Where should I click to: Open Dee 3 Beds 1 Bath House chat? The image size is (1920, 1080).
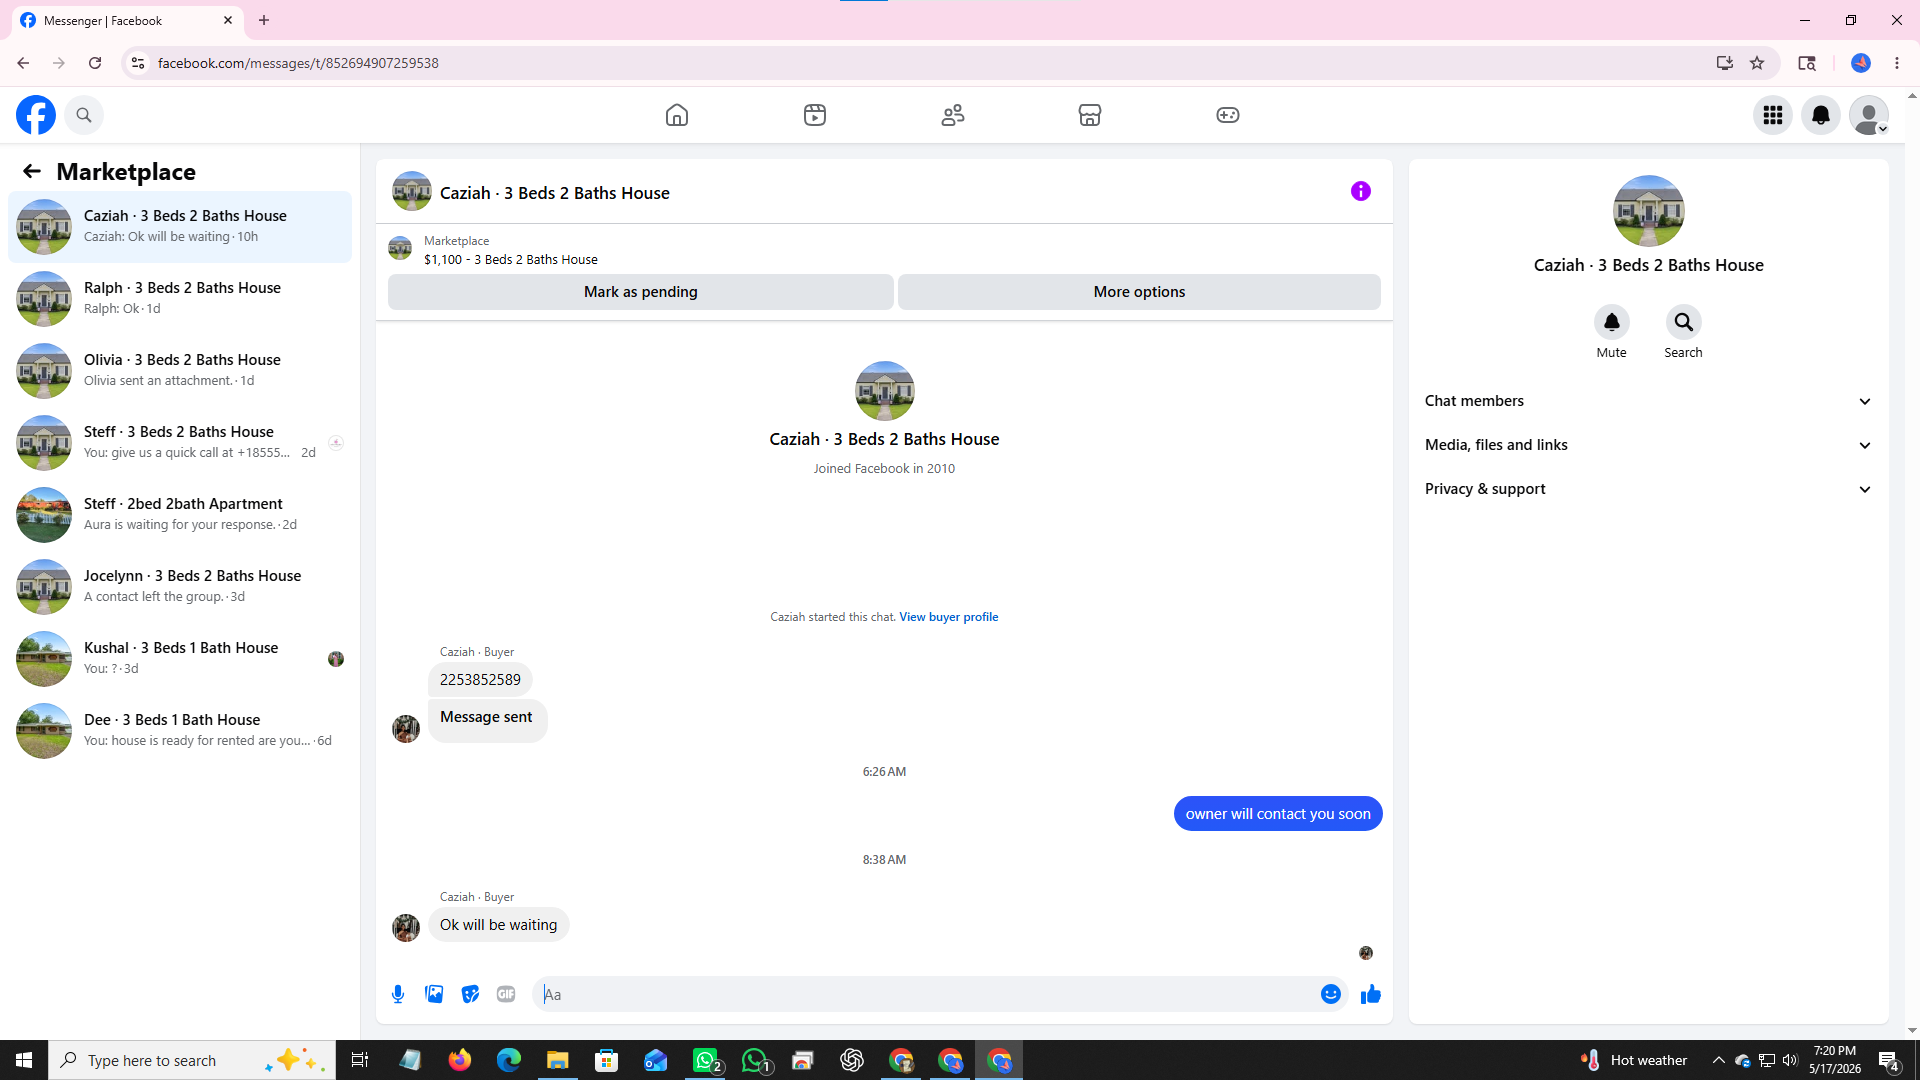coord(180,731)
